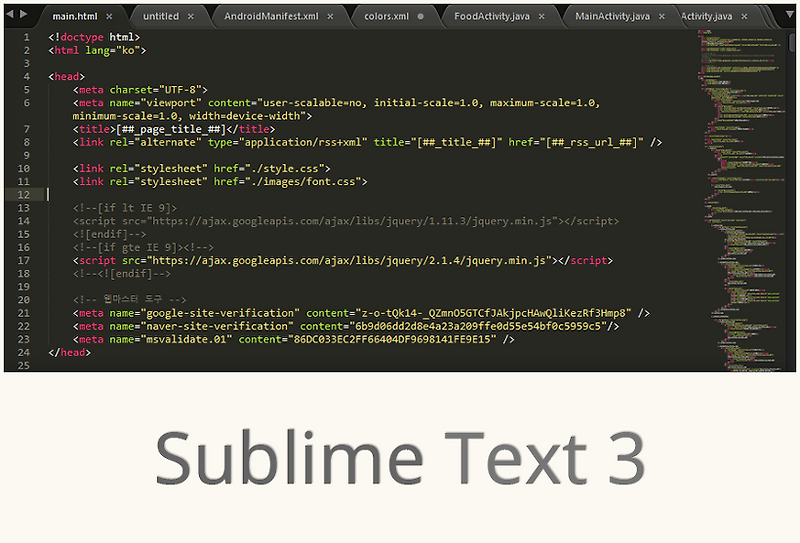Click line number 1 in the gutter

pyautogui.click(x=26, y=37)
